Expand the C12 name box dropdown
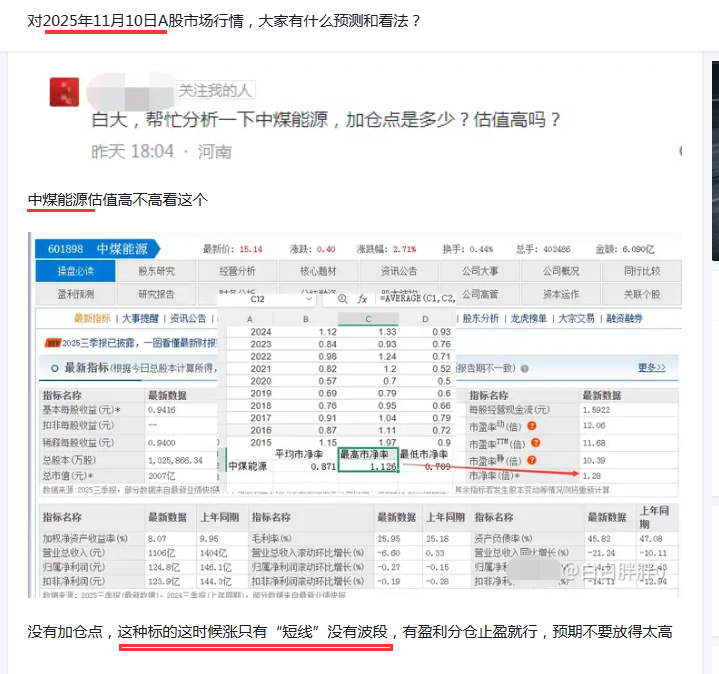Screen dimensions: 719x674 (309, 299)
